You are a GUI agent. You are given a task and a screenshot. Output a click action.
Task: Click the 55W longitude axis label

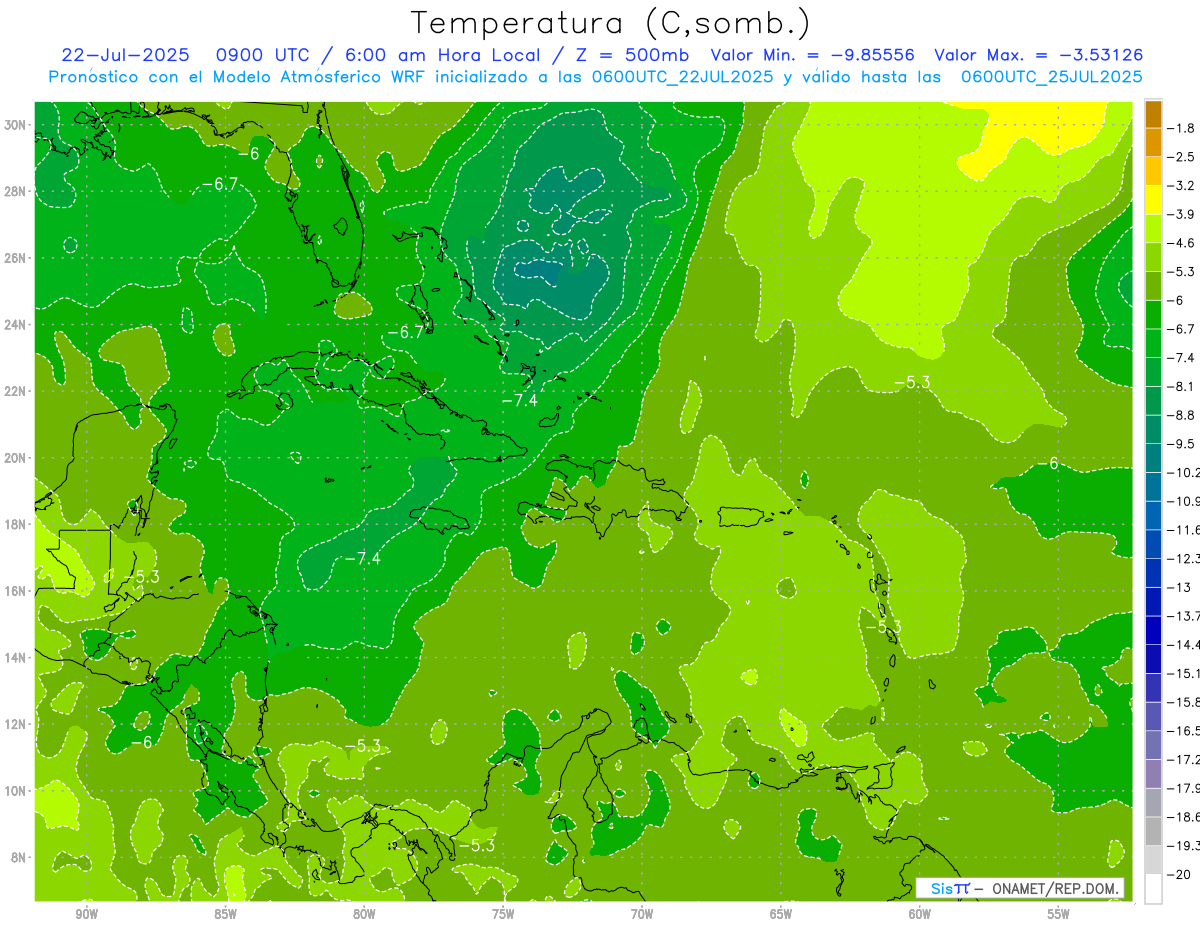point(1059,914)
